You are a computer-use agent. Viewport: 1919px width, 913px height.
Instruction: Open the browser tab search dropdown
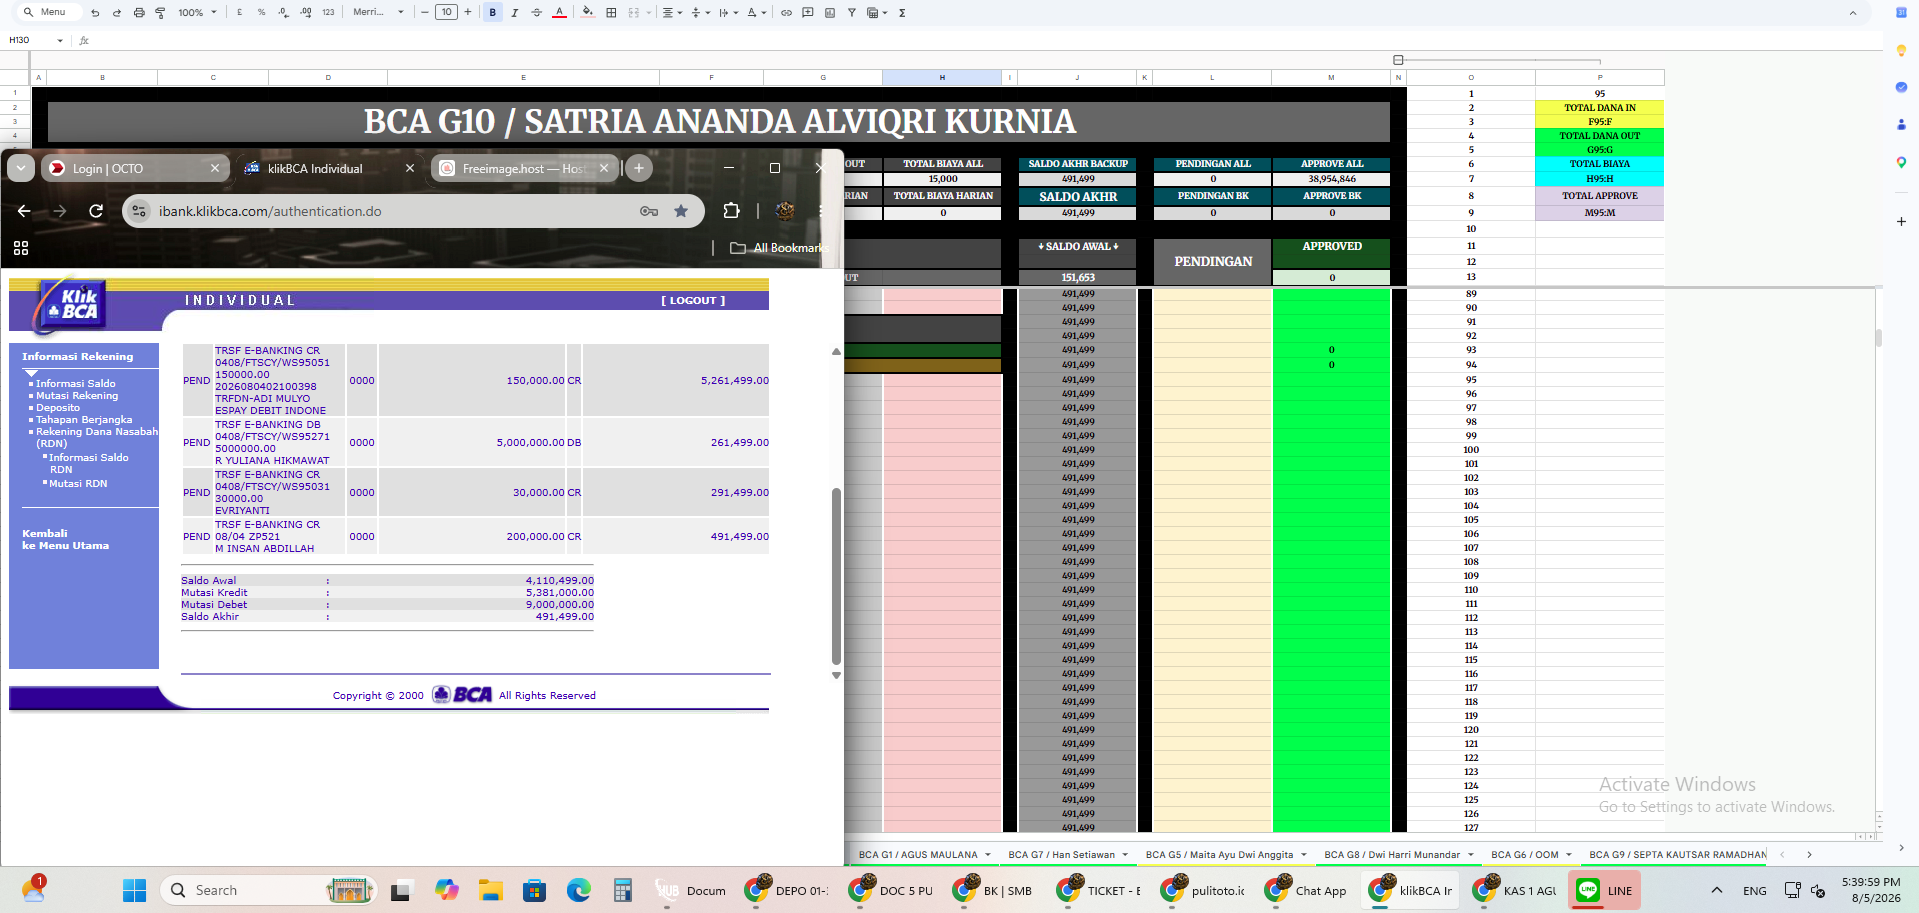click(21, 169)
